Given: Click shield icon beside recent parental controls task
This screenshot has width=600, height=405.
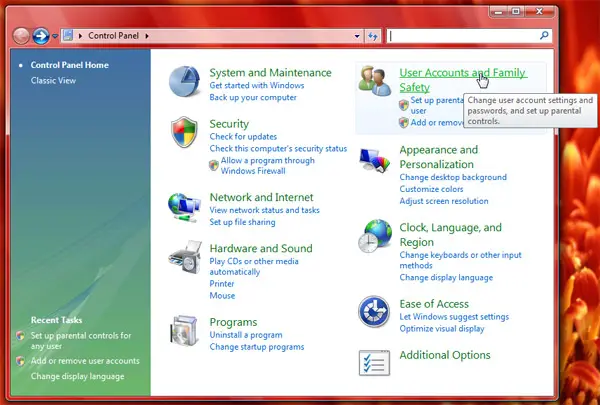Looking at the screenshot, I should tap(20, 336).
